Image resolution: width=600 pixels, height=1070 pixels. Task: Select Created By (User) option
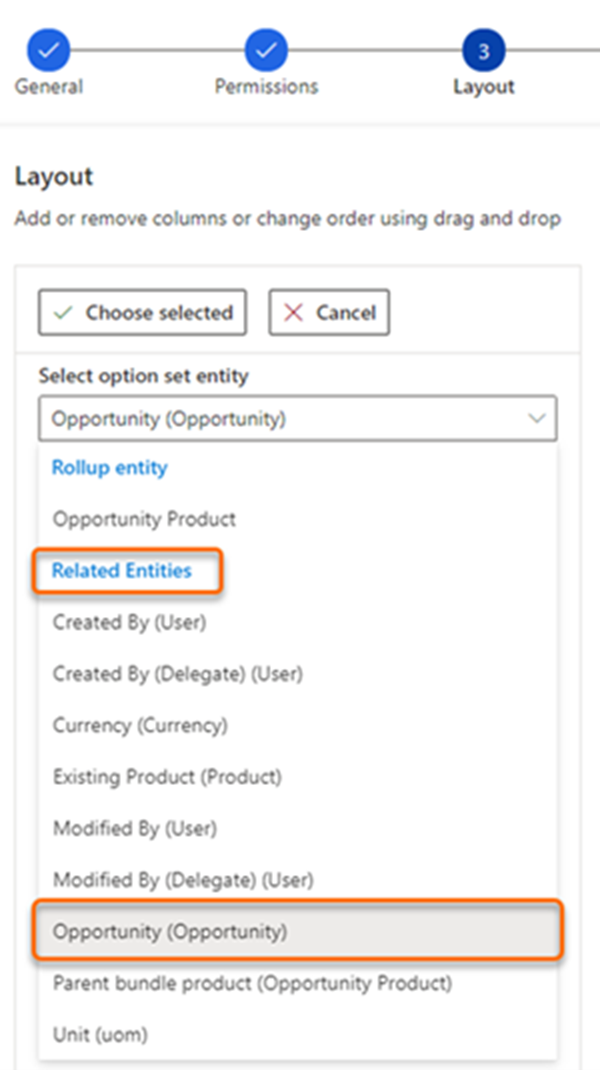[x=129, y=622]
